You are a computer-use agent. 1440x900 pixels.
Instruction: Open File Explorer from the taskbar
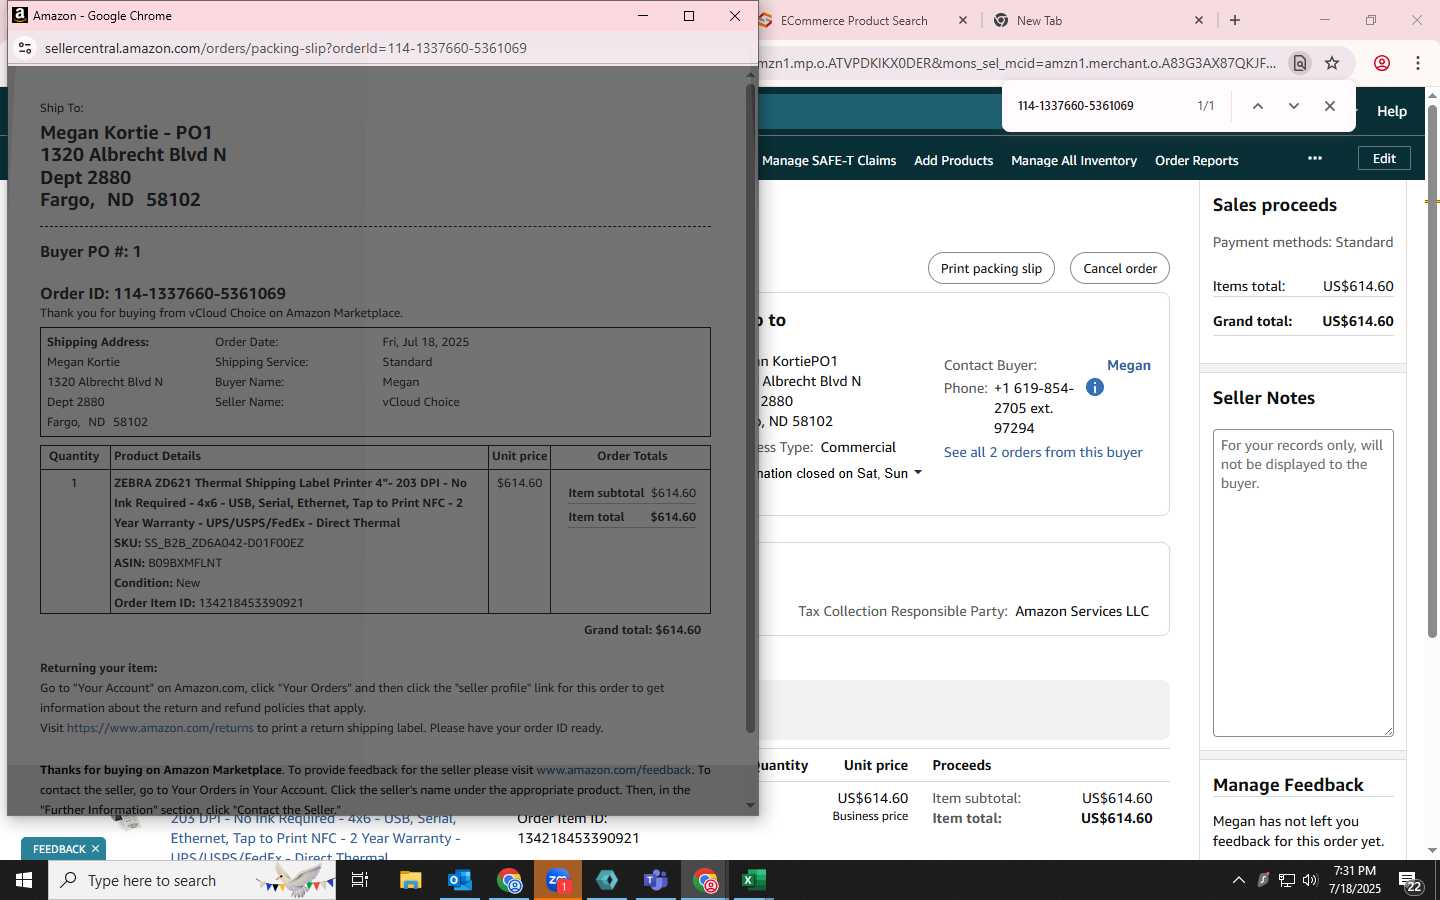411,880
